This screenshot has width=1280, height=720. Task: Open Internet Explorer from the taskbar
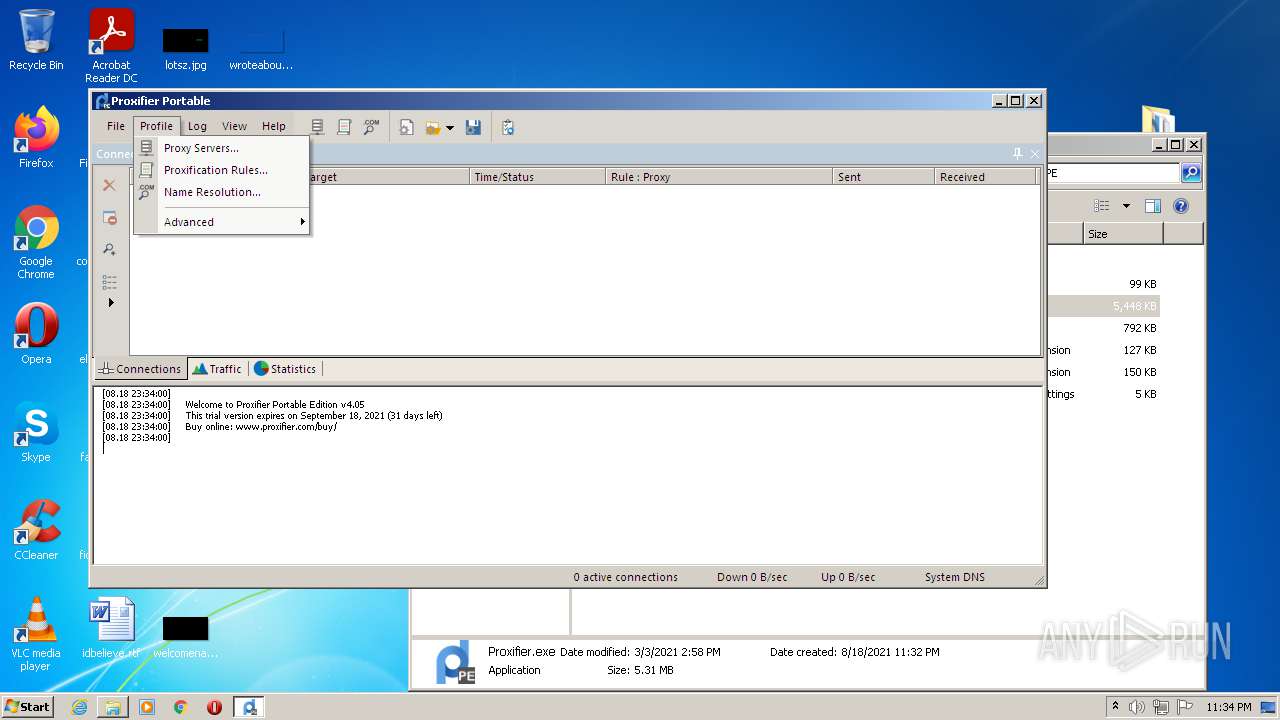(79, 707)
